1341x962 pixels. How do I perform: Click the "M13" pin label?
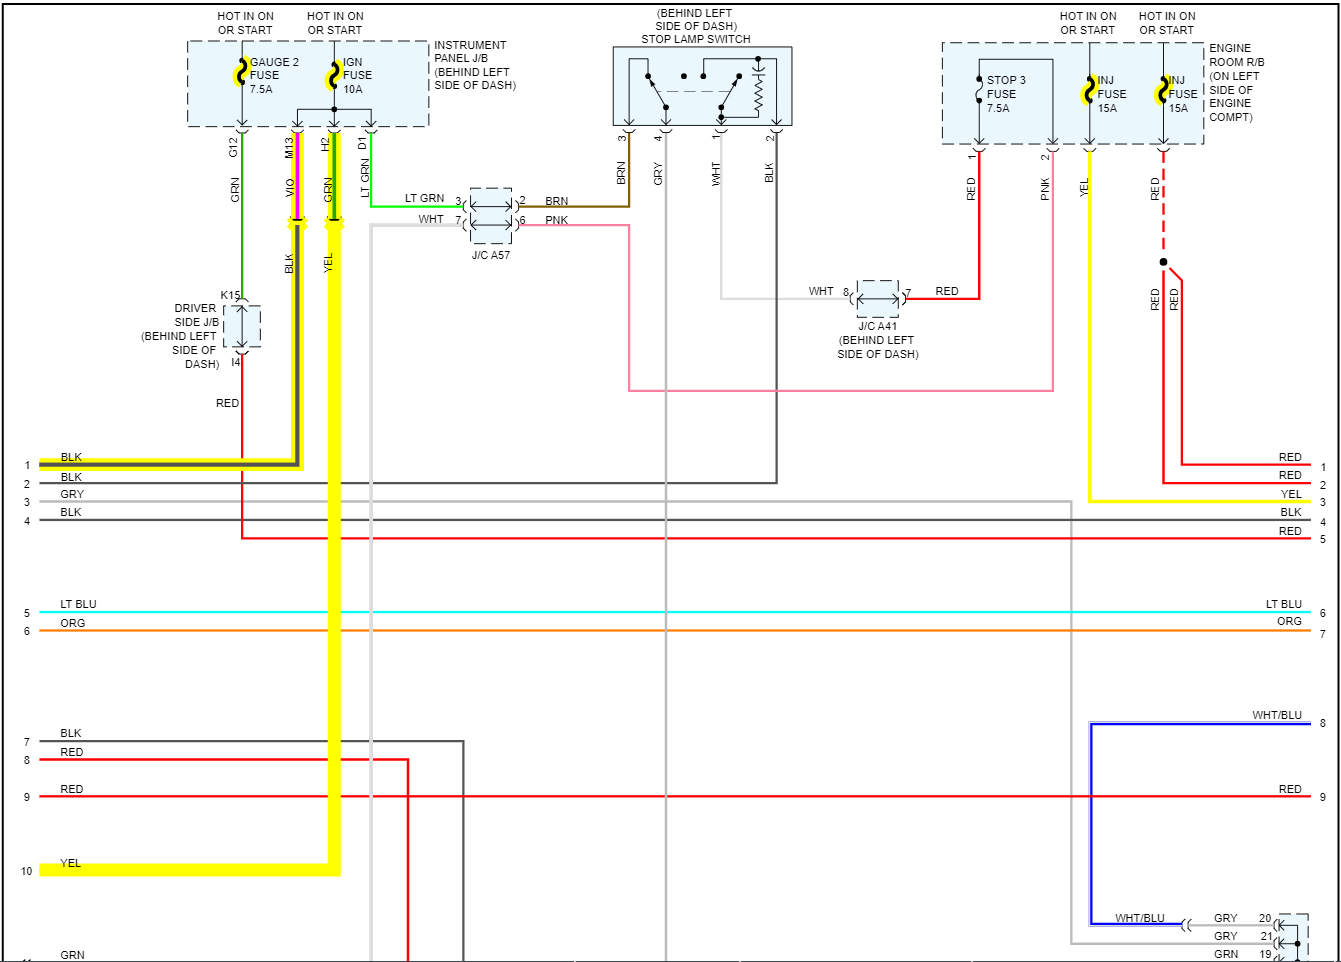tap(289, 147)
